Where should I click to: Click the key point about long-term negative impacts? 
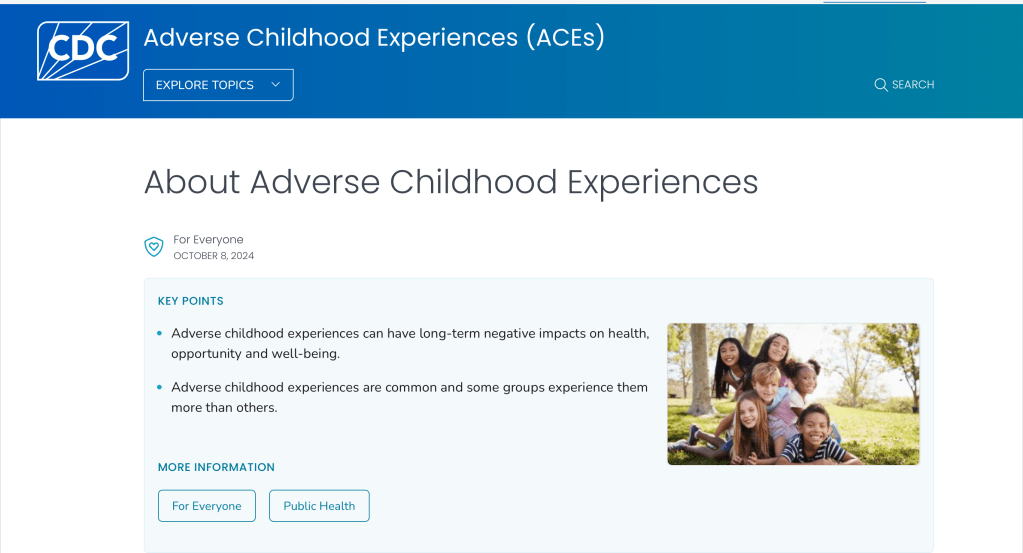coord(410,343)
